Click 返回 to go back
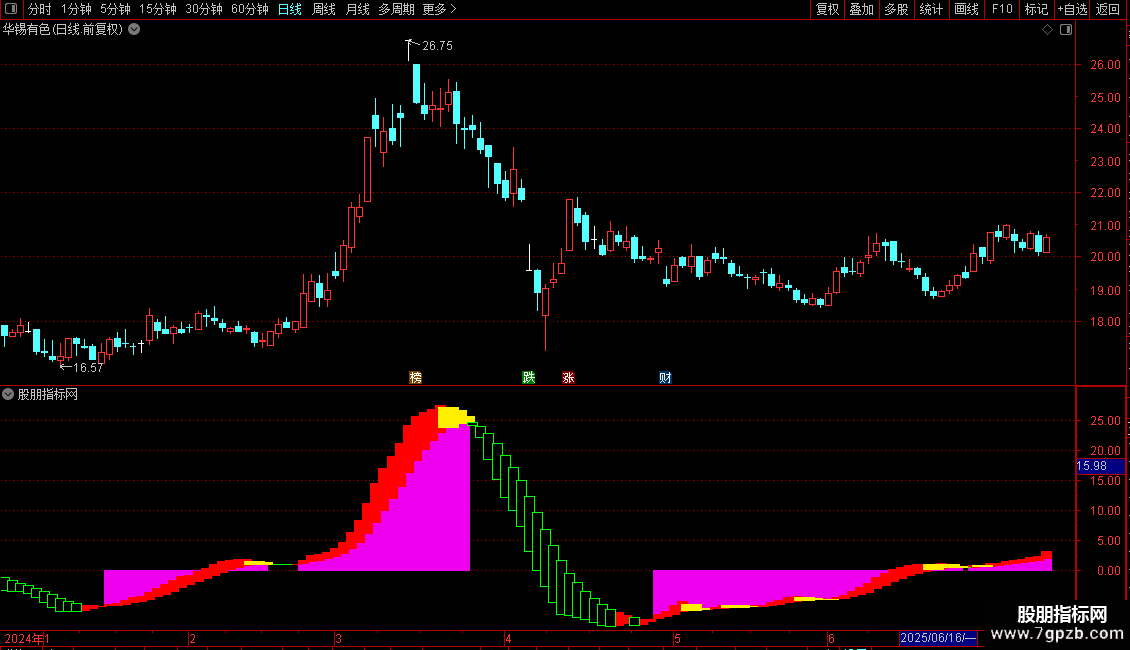Viewport: 1130px width, 650px height. click(x=1108, y=9)
